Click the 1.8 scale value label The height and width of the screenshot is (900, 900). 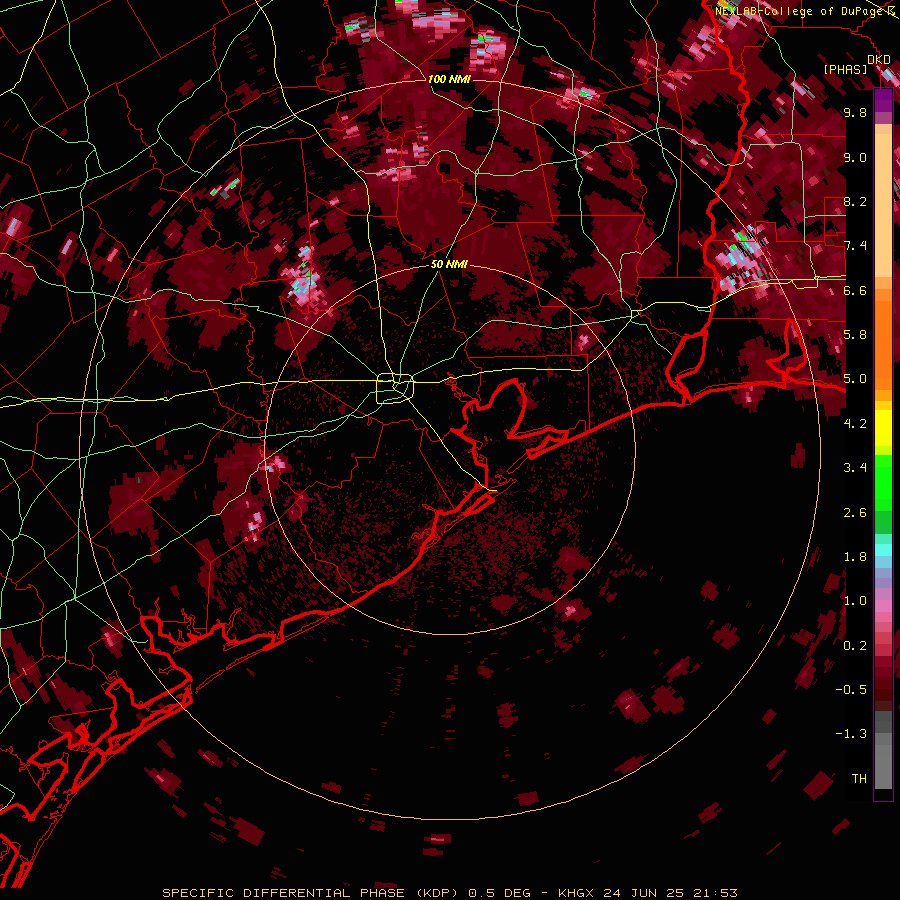pyautogui.click(x=855, y=557)
